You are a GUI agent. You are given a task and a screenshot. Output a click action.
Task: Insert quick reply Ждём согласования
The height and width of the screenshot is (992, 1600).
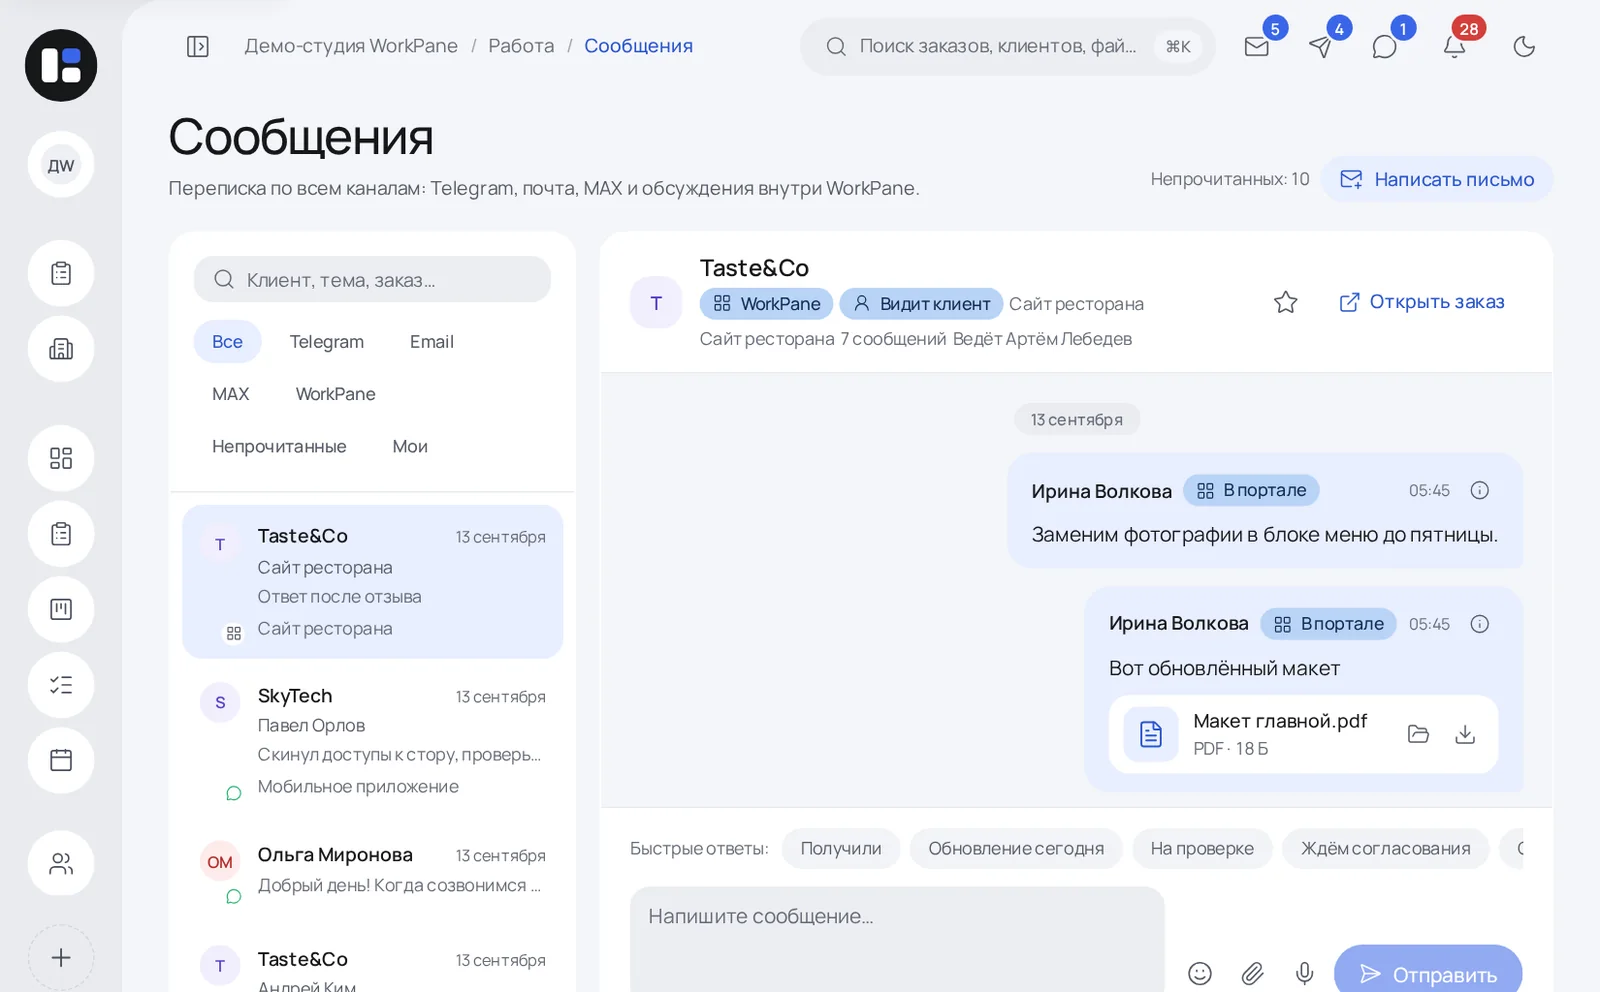click(1385, 848)
